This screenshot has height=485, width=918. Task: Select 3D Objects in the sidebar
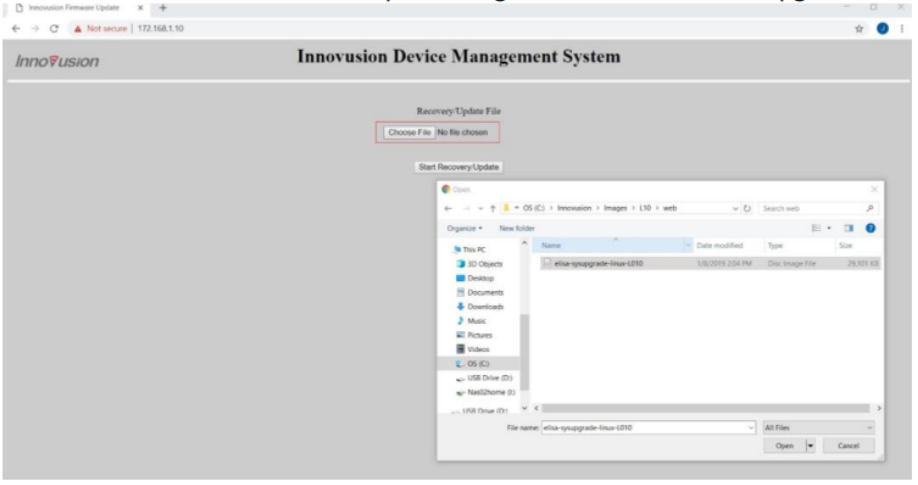pos(479,264)
